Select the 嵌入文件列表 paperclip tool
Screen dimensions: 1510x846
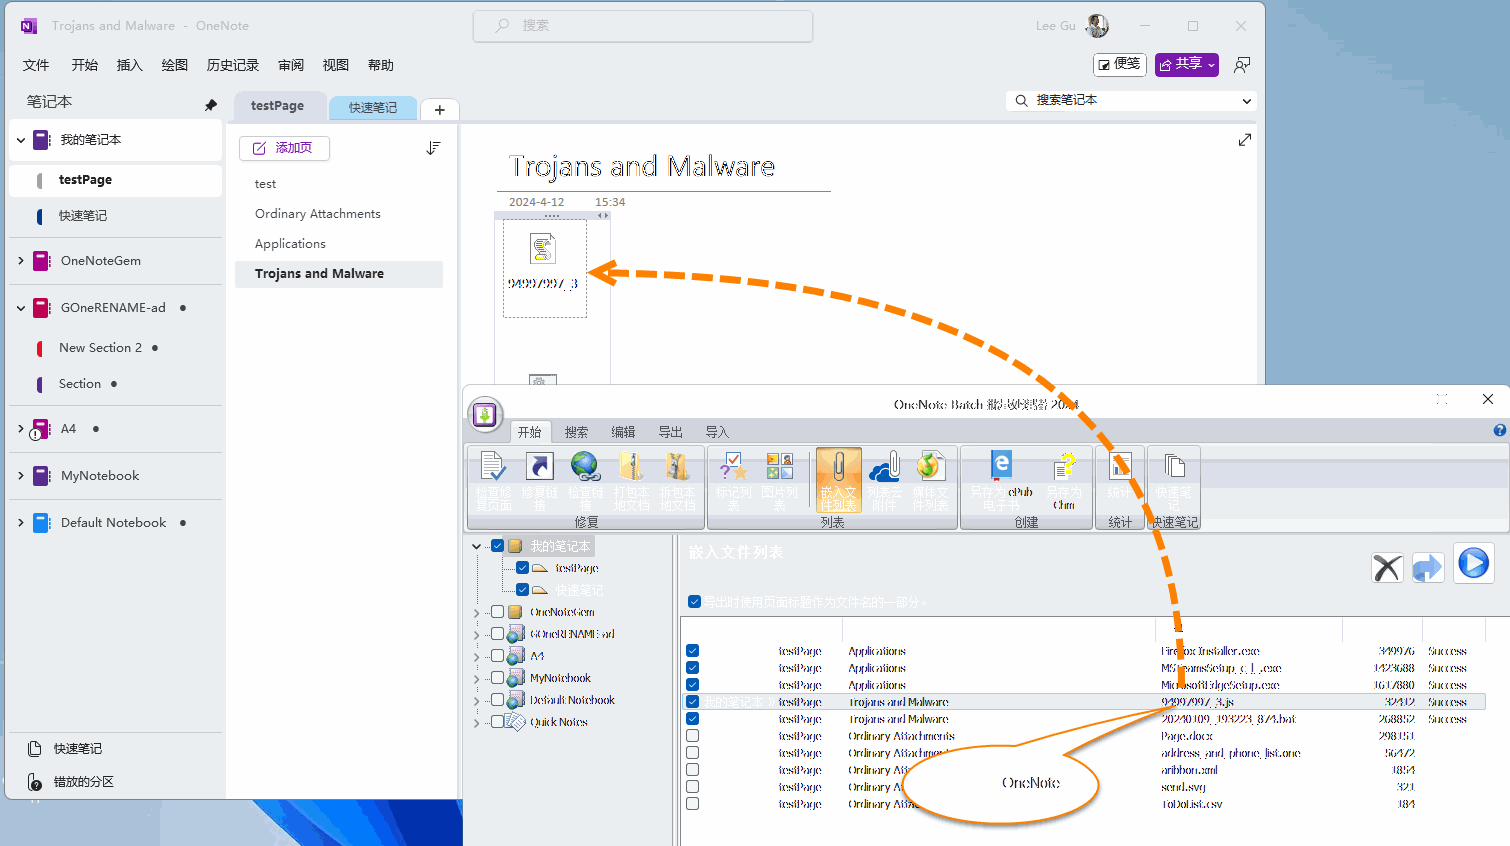click(x=839, y=481)
